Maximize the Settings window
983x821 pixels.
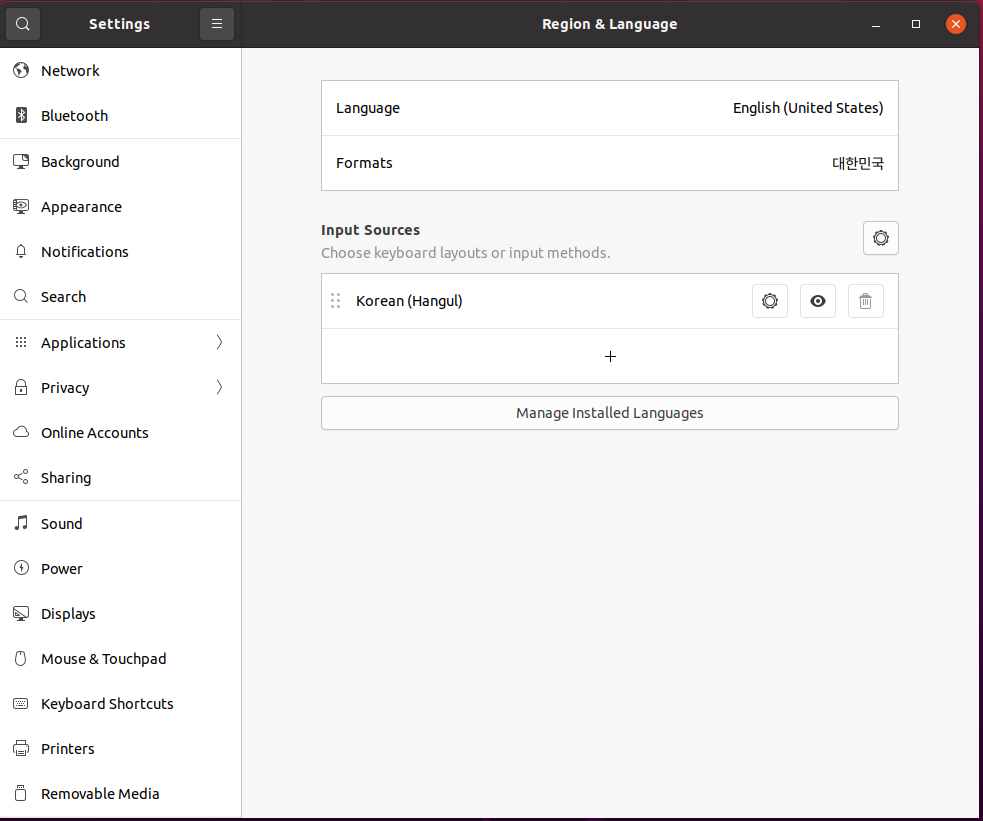915,24
